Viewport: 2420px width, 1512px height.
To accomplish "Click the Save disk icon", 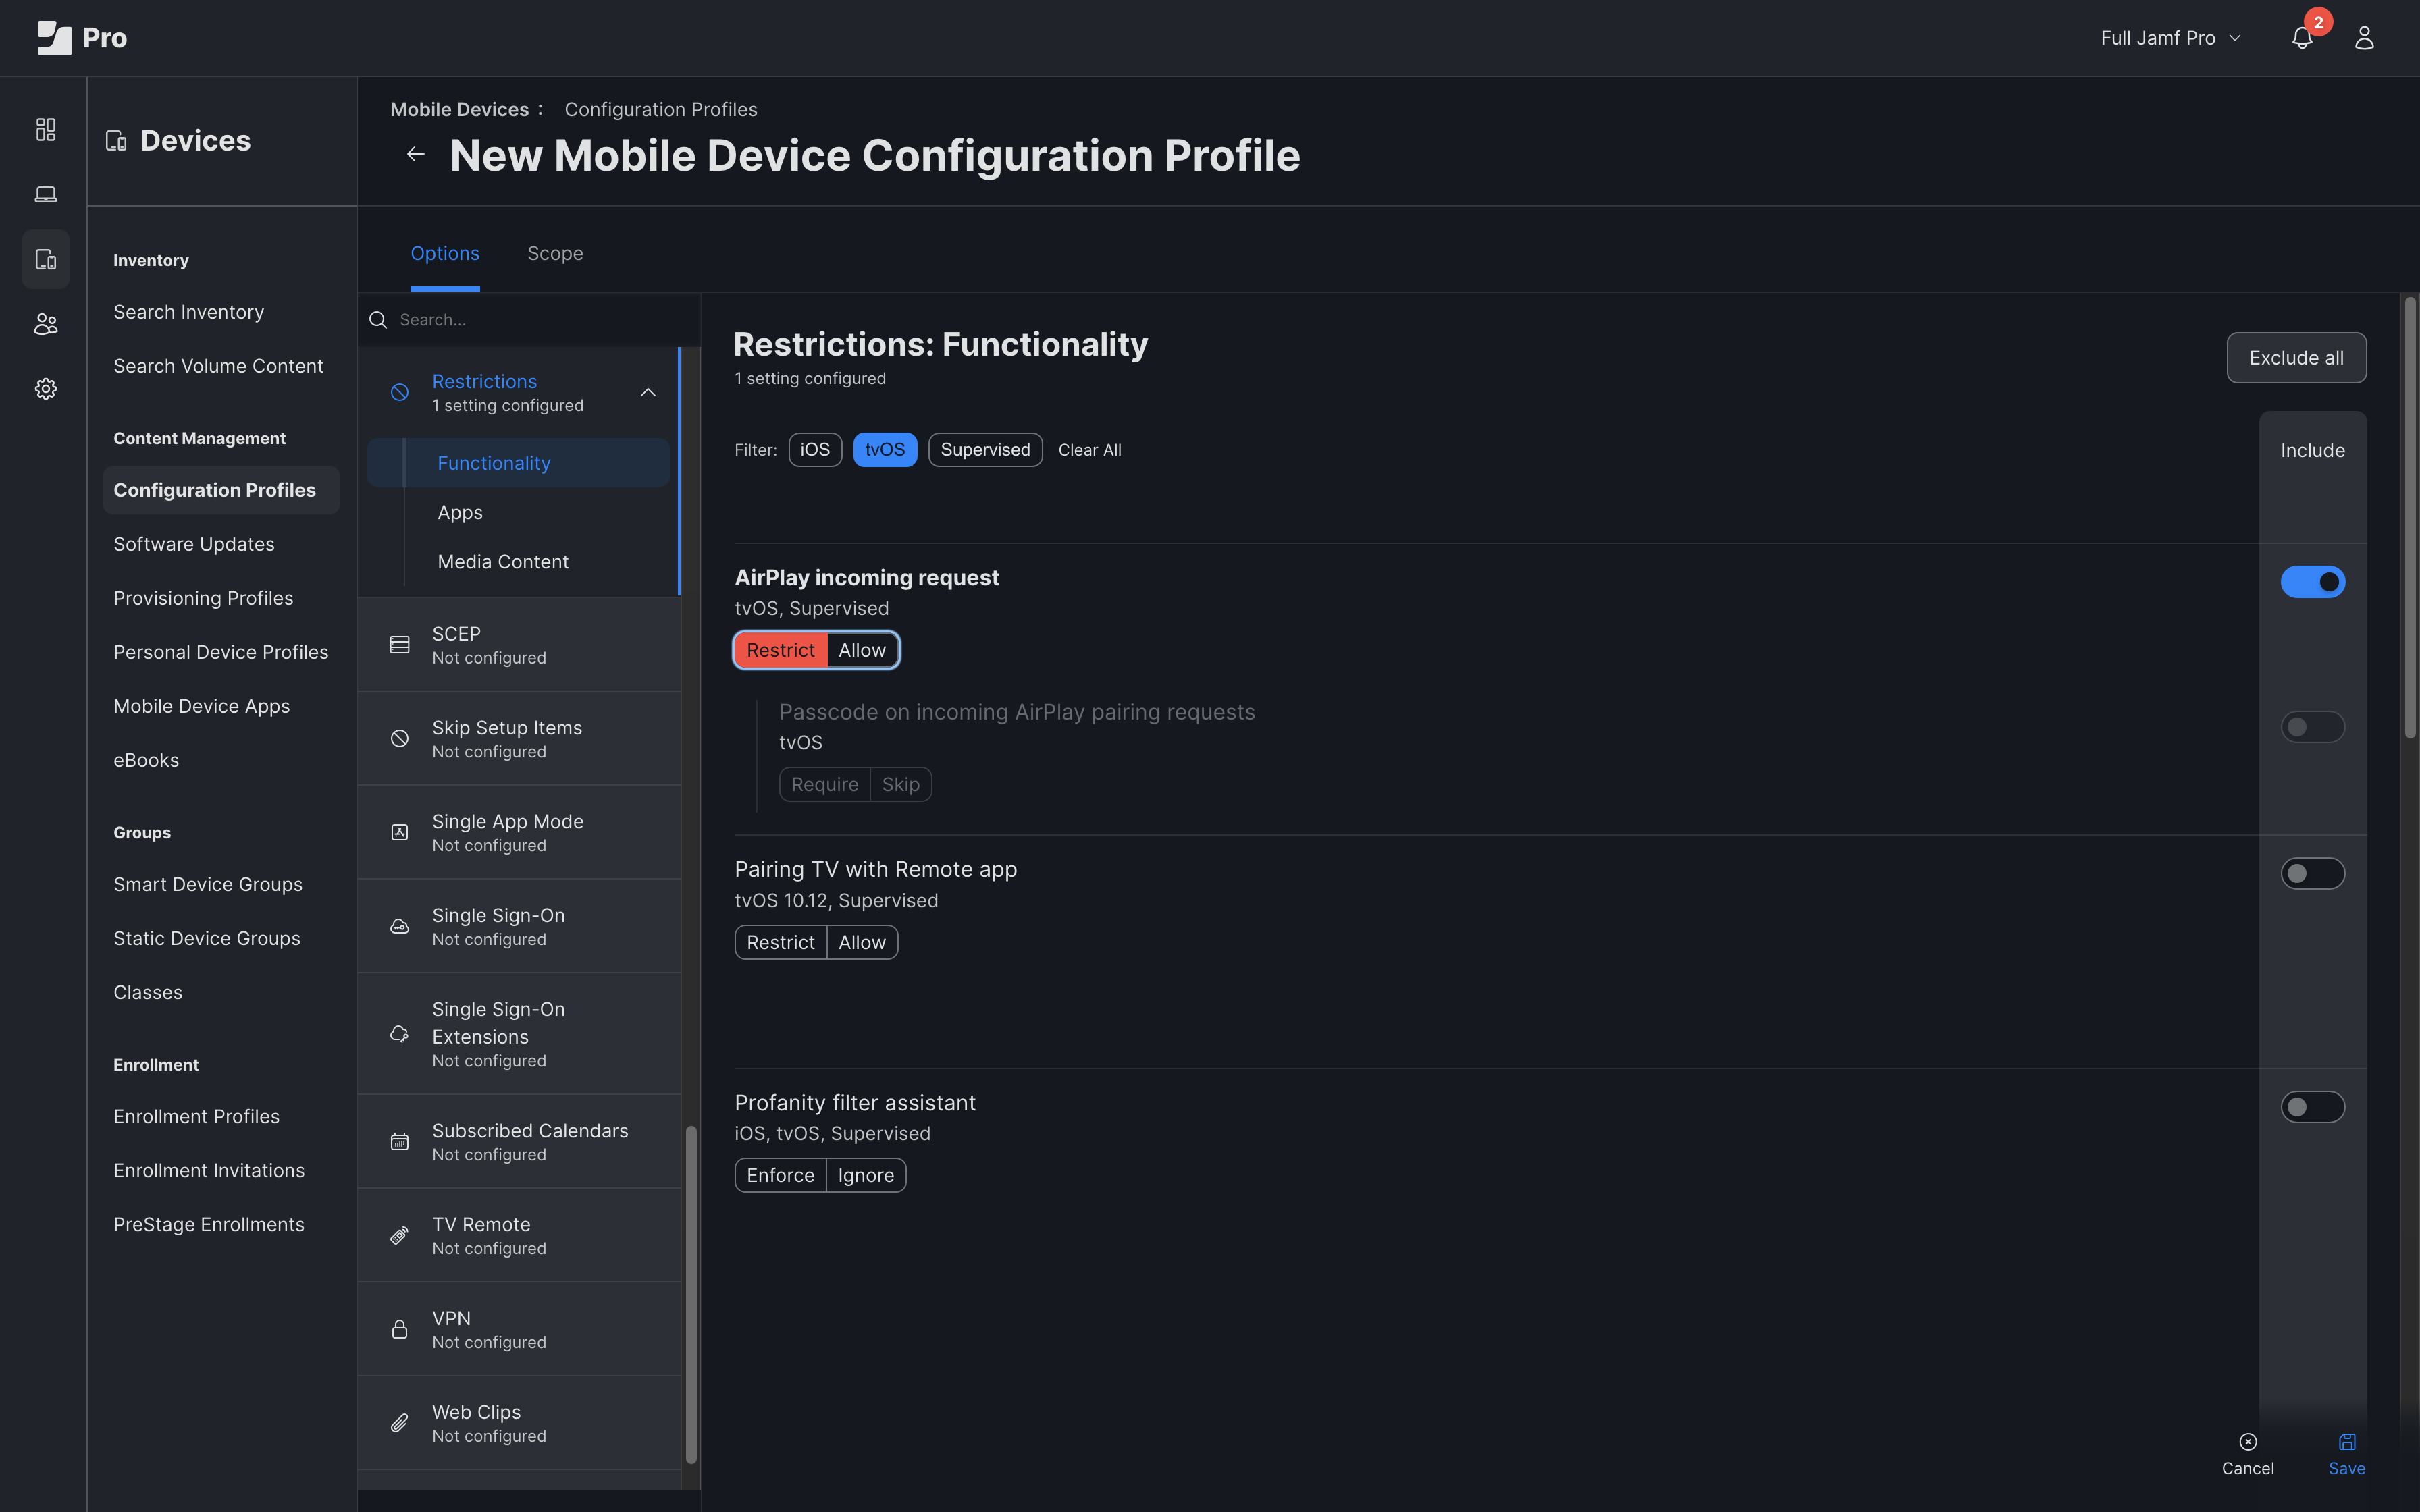I will coord(2347,1442).
